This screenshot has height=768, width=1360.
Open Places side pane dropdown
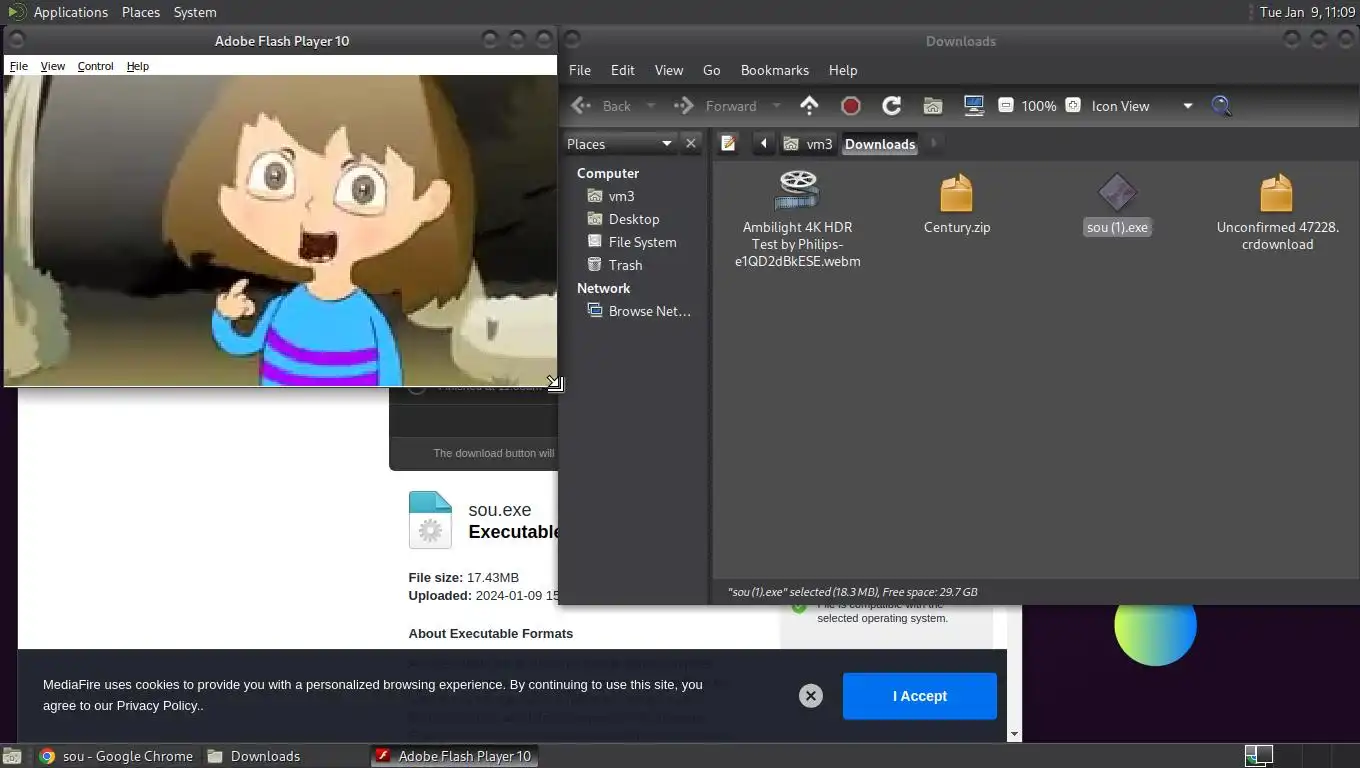click(620, 144)
